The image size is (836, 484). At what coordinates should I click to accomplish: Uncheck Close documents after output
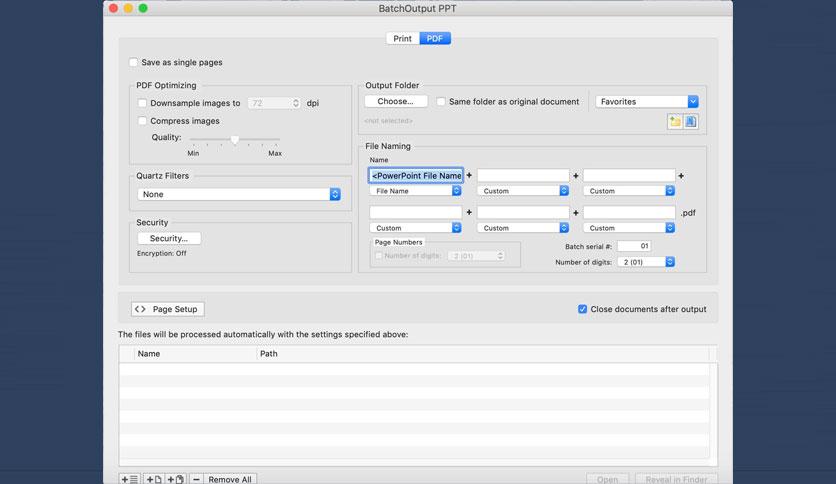(x=582, y=309)
